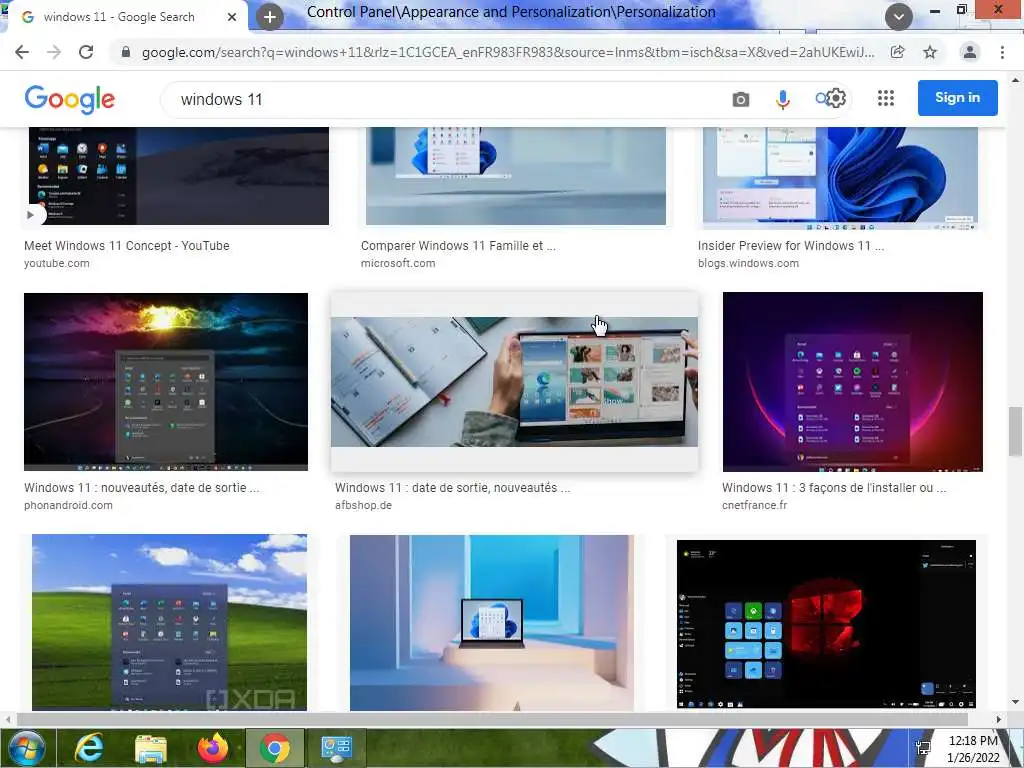The width and height of the screenshot is (1024, 768).
Task: Click the afbshop.de source link
Action: (364, 505)
